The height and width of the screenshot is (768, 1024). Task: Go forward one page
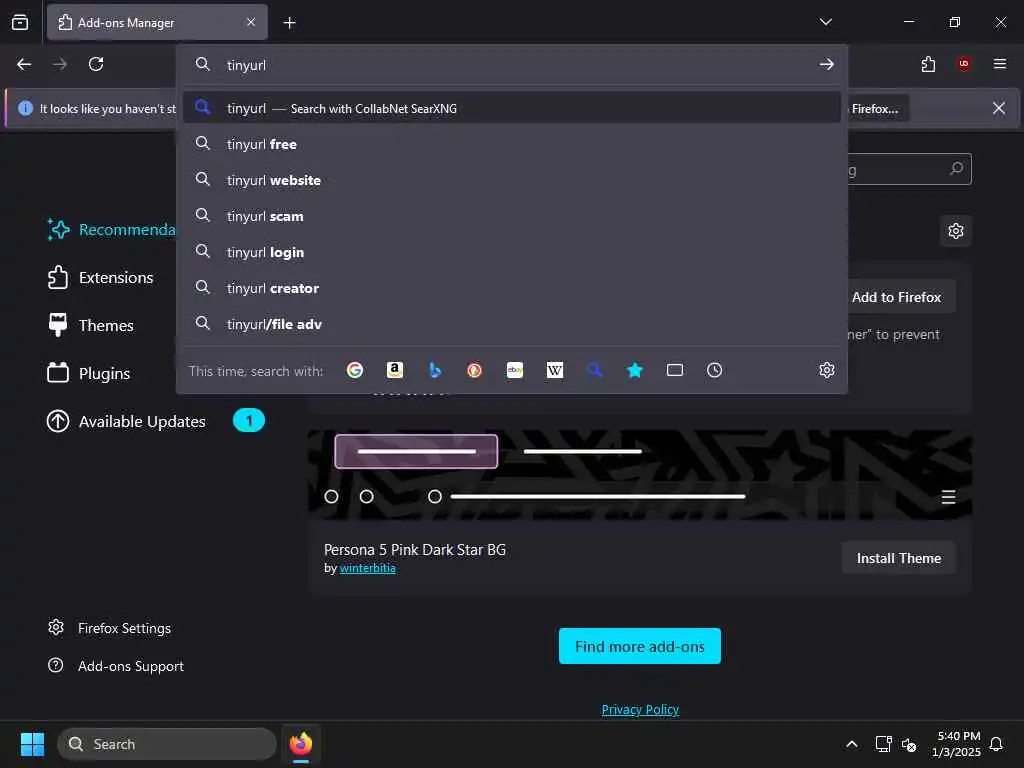point(60,64)
